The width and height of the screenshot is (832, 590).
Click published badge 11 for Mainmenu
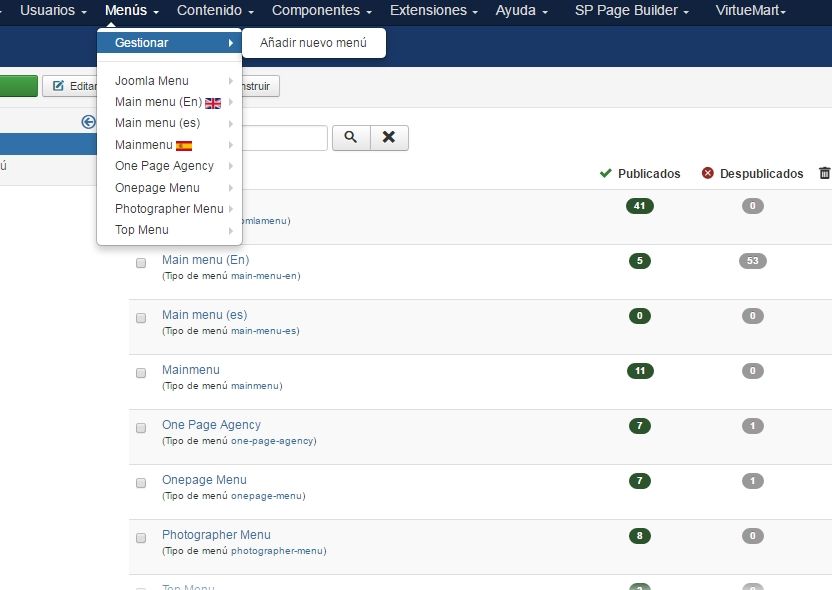click(640, 371)
